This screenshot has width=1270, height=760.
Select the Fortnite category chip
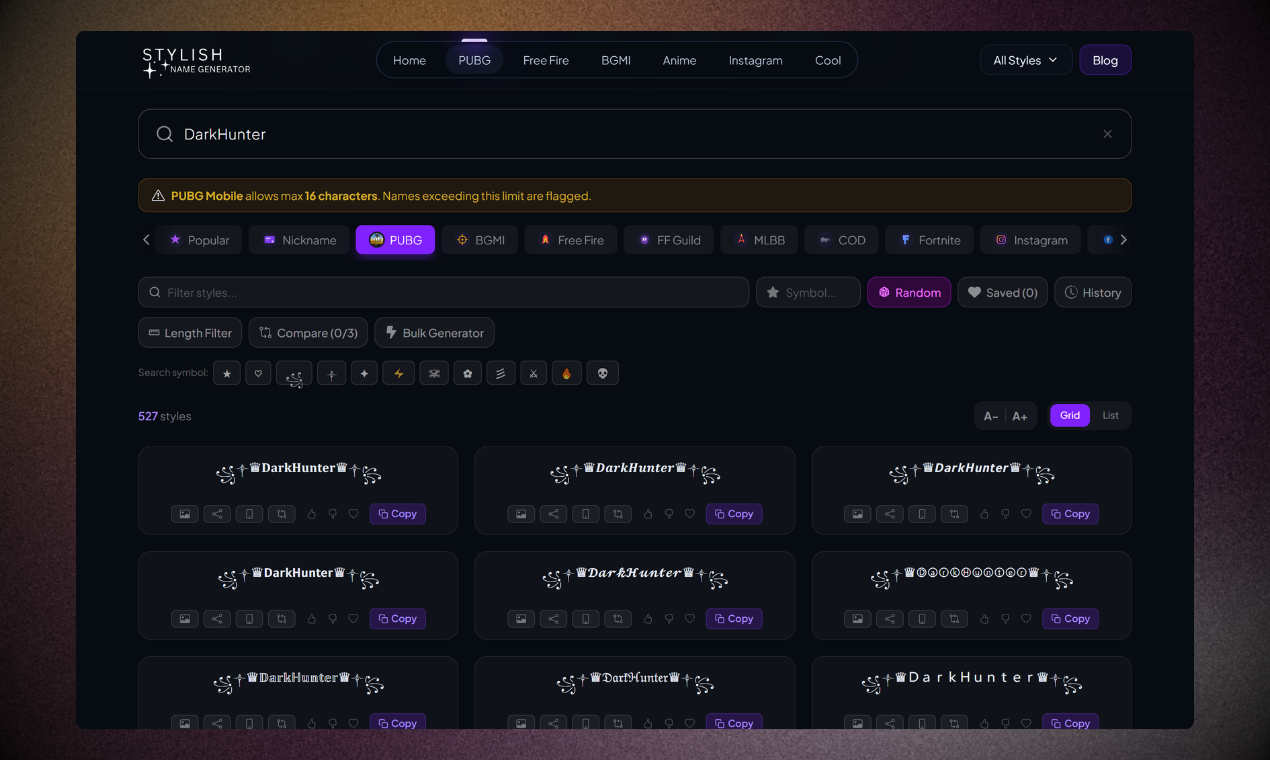pos(930,240)
